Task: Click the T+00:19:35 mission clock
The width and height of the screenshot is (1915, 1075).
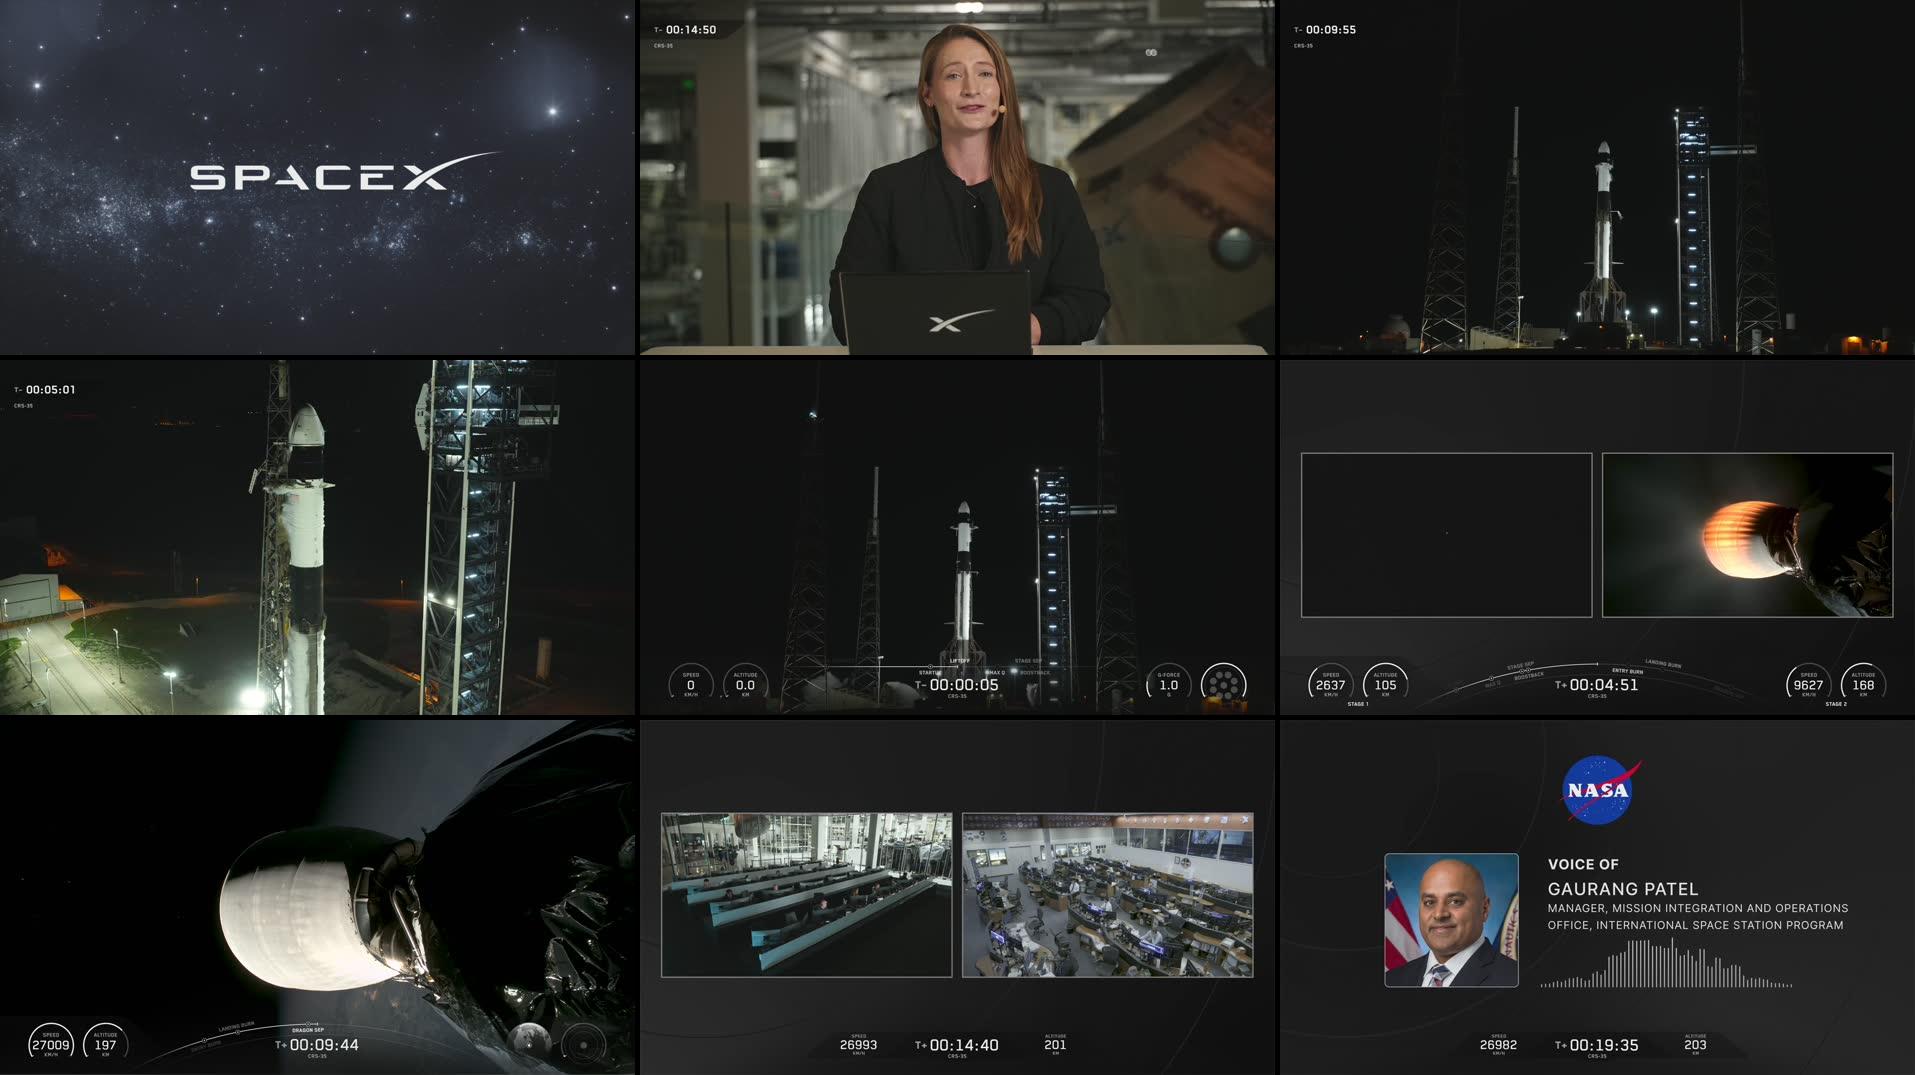Action: [x=1597, y=1045]
